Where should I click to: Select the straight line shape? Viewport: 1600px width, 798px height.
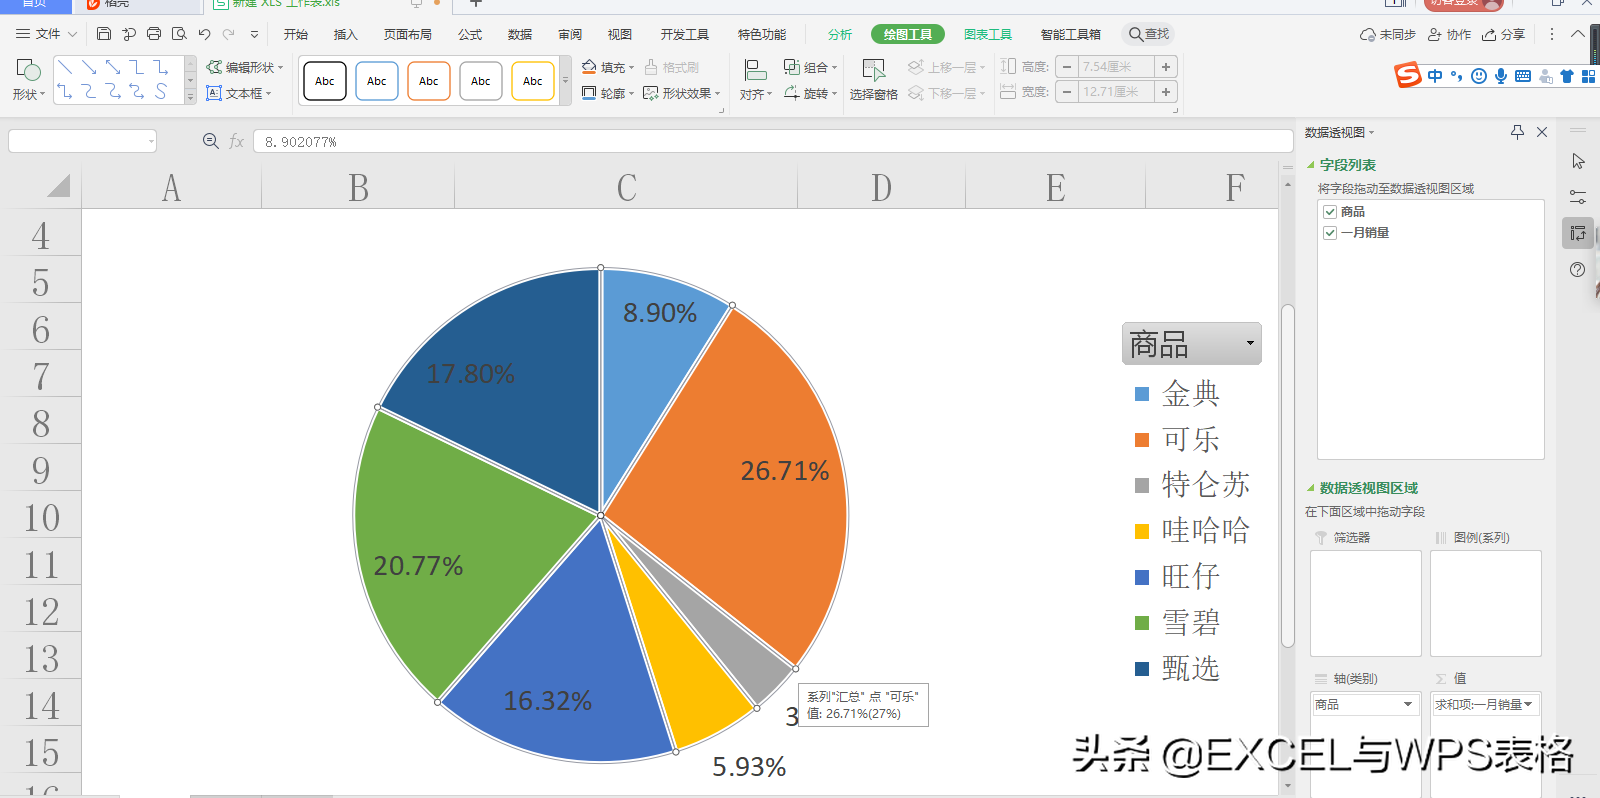point(65,67)
